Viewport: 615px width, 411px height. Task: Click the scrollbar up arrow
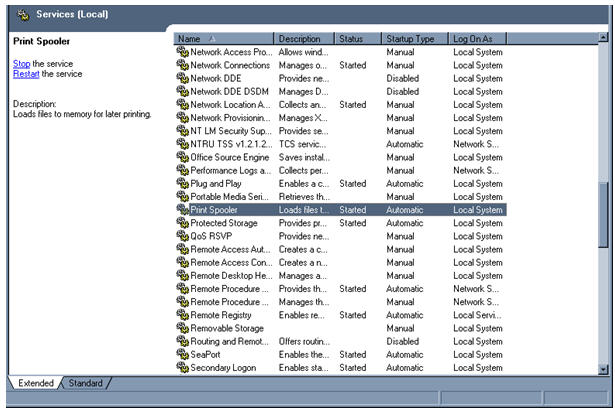point(603,38)
